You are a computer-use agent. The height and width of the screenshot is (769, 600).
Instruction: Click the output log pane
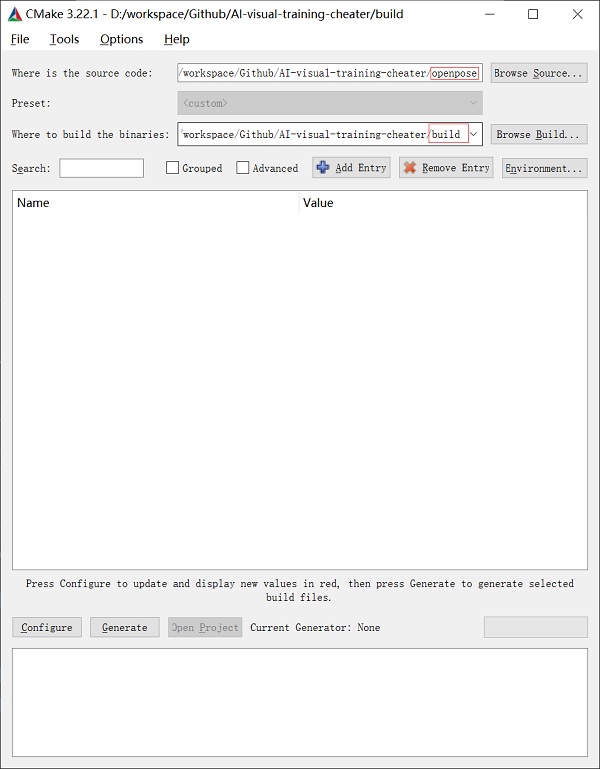(x=300, y=702)
